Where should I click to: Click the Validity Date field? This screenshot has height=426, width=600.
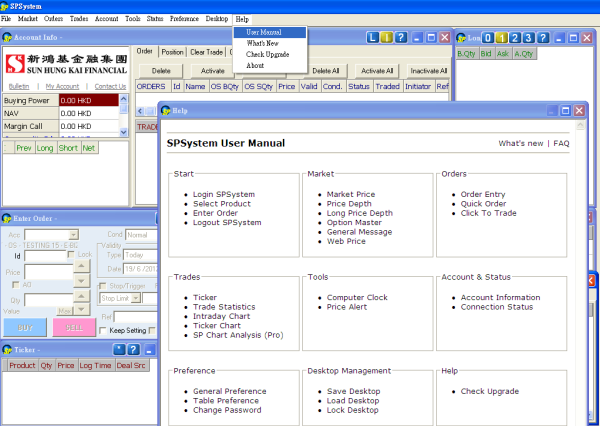(140, 269)
